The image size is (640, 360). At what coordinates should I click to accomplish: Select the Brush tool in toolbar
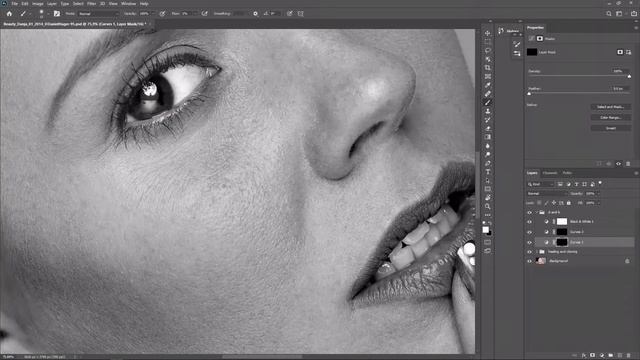(487, 102)
